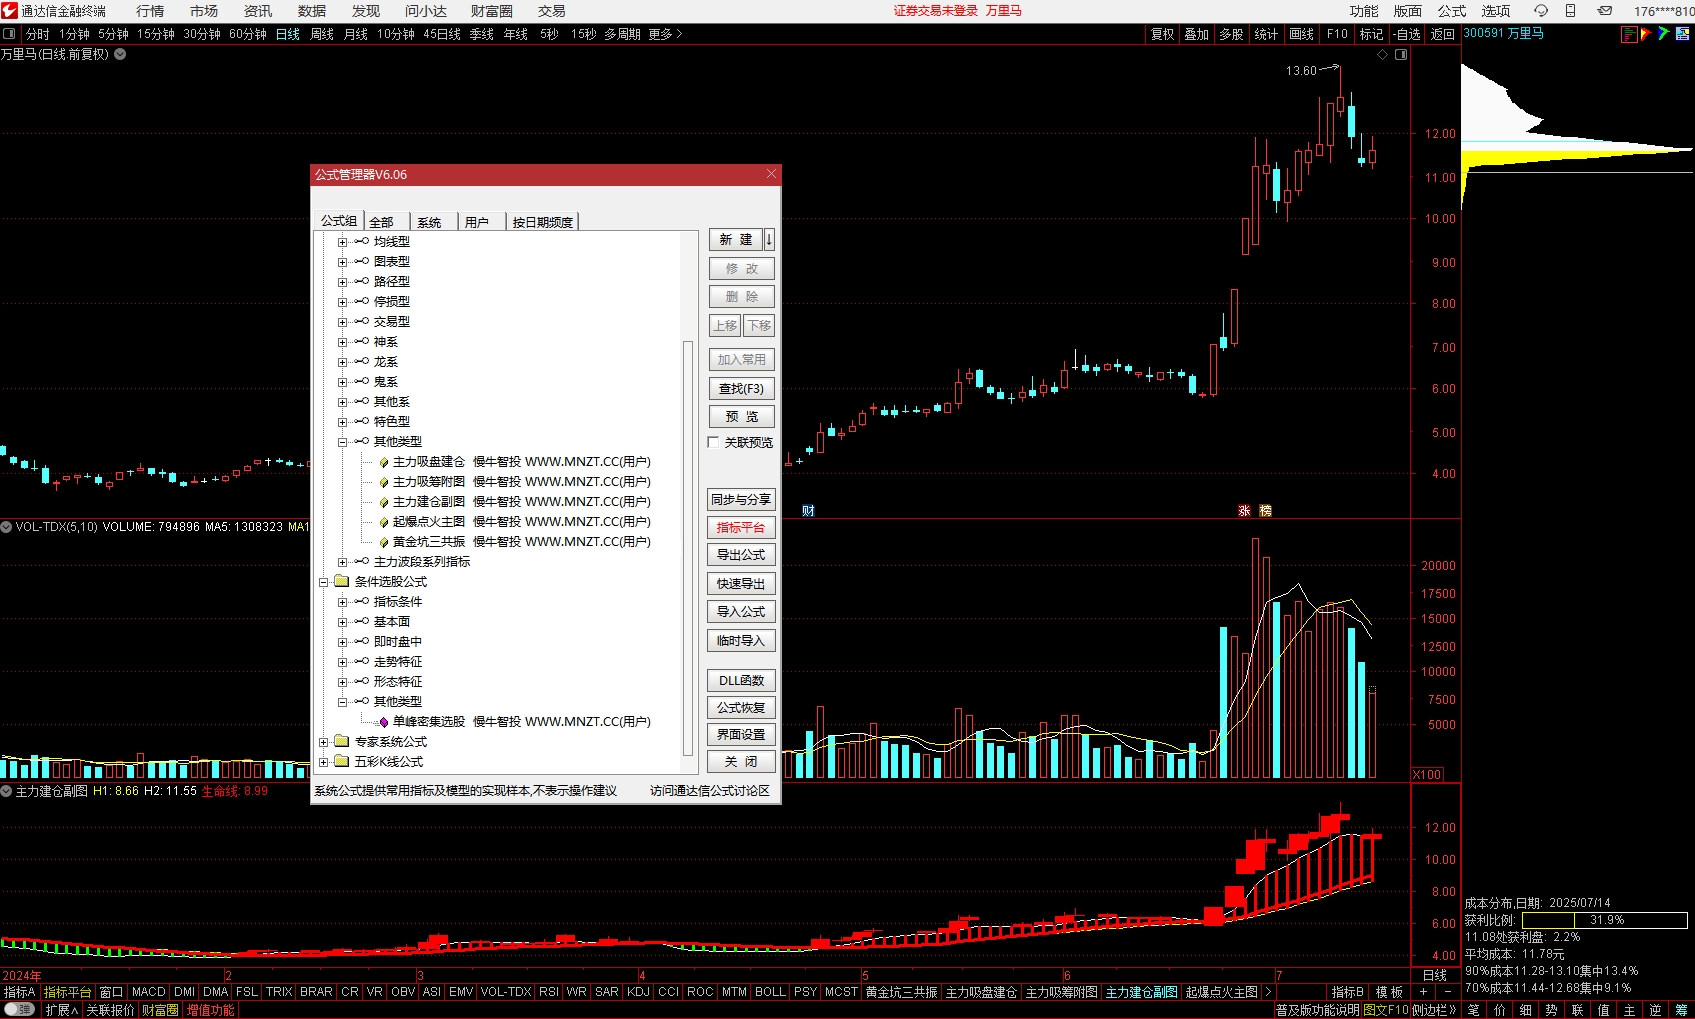Expand the 主力波段系列指标 node
Image resolution: width=1695 pixels, height=1019 pixels.
tap(342, 562)
